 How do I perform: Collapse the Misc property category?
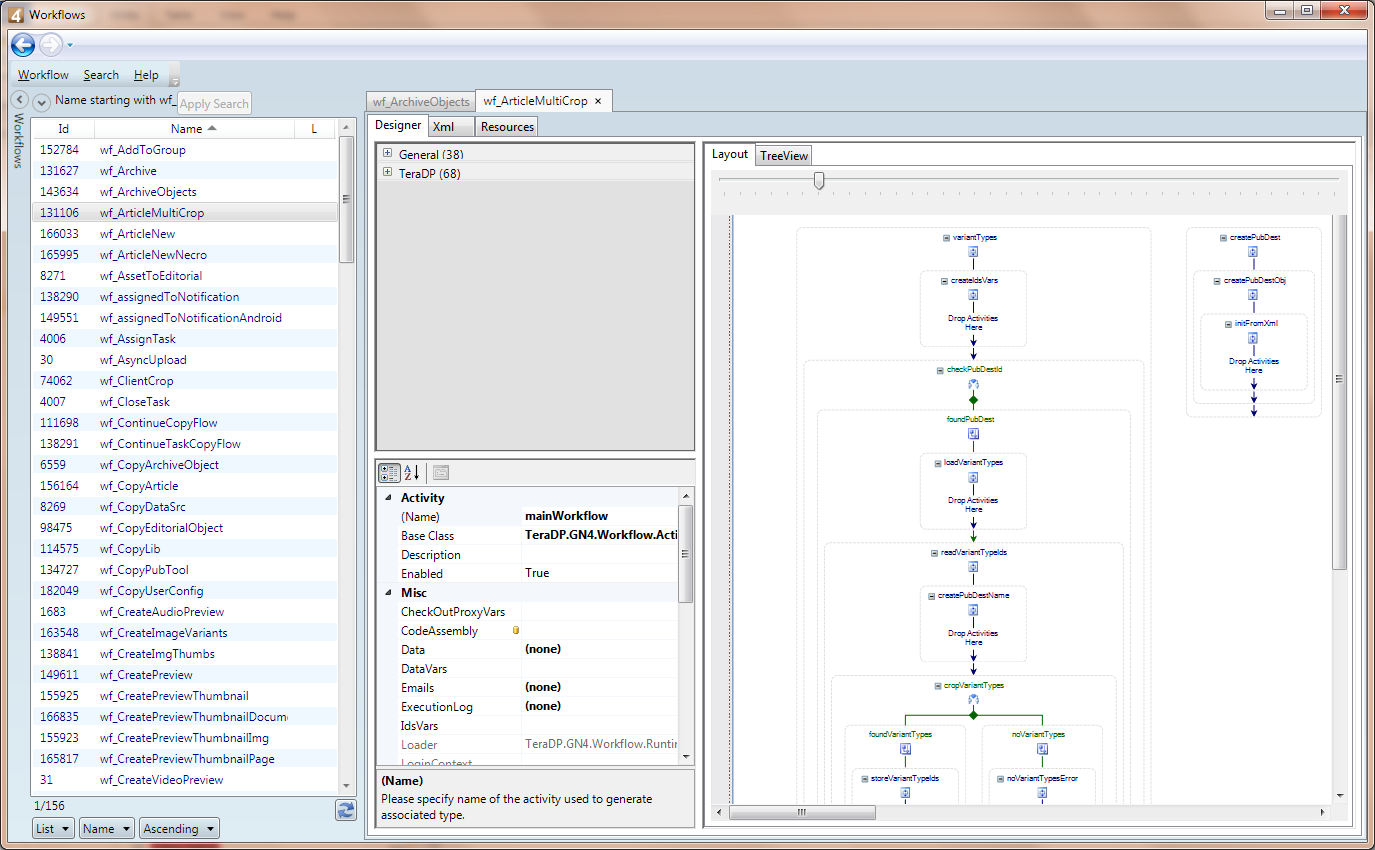coord(388,592)
